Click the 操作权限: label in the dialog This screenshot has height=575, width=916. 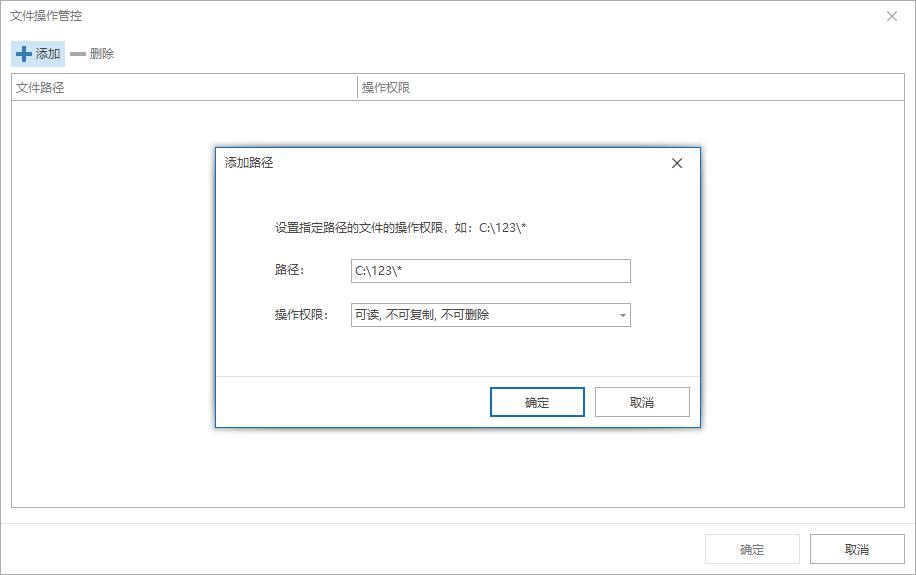coord(301,315)
